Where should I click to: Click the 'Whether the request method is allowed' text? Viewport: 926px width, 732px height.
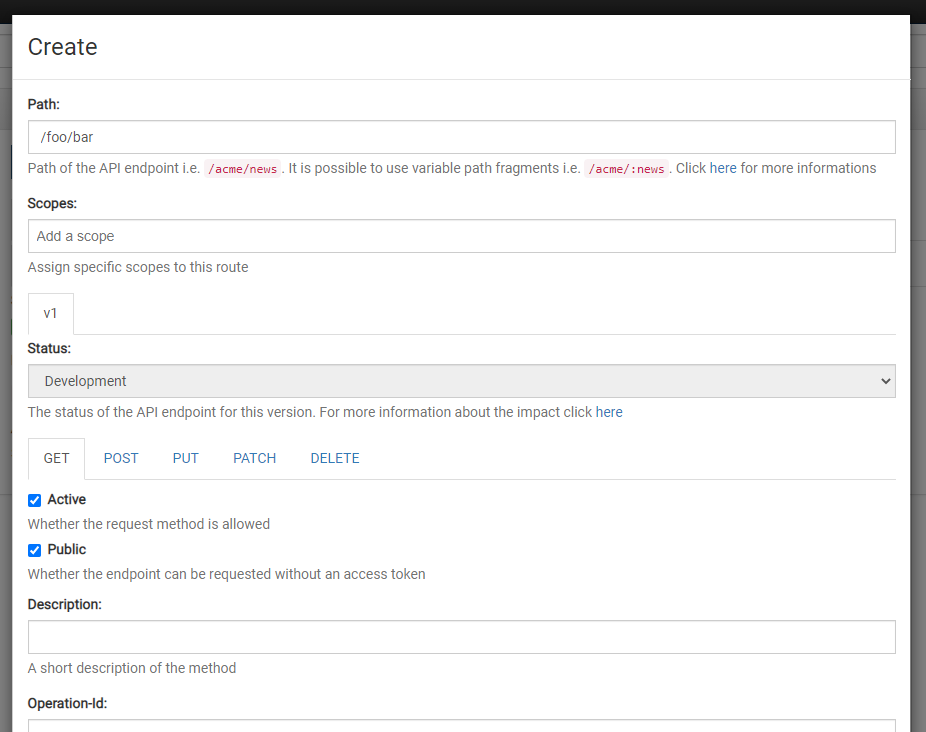pyautogui.click(x=149, y=524)
